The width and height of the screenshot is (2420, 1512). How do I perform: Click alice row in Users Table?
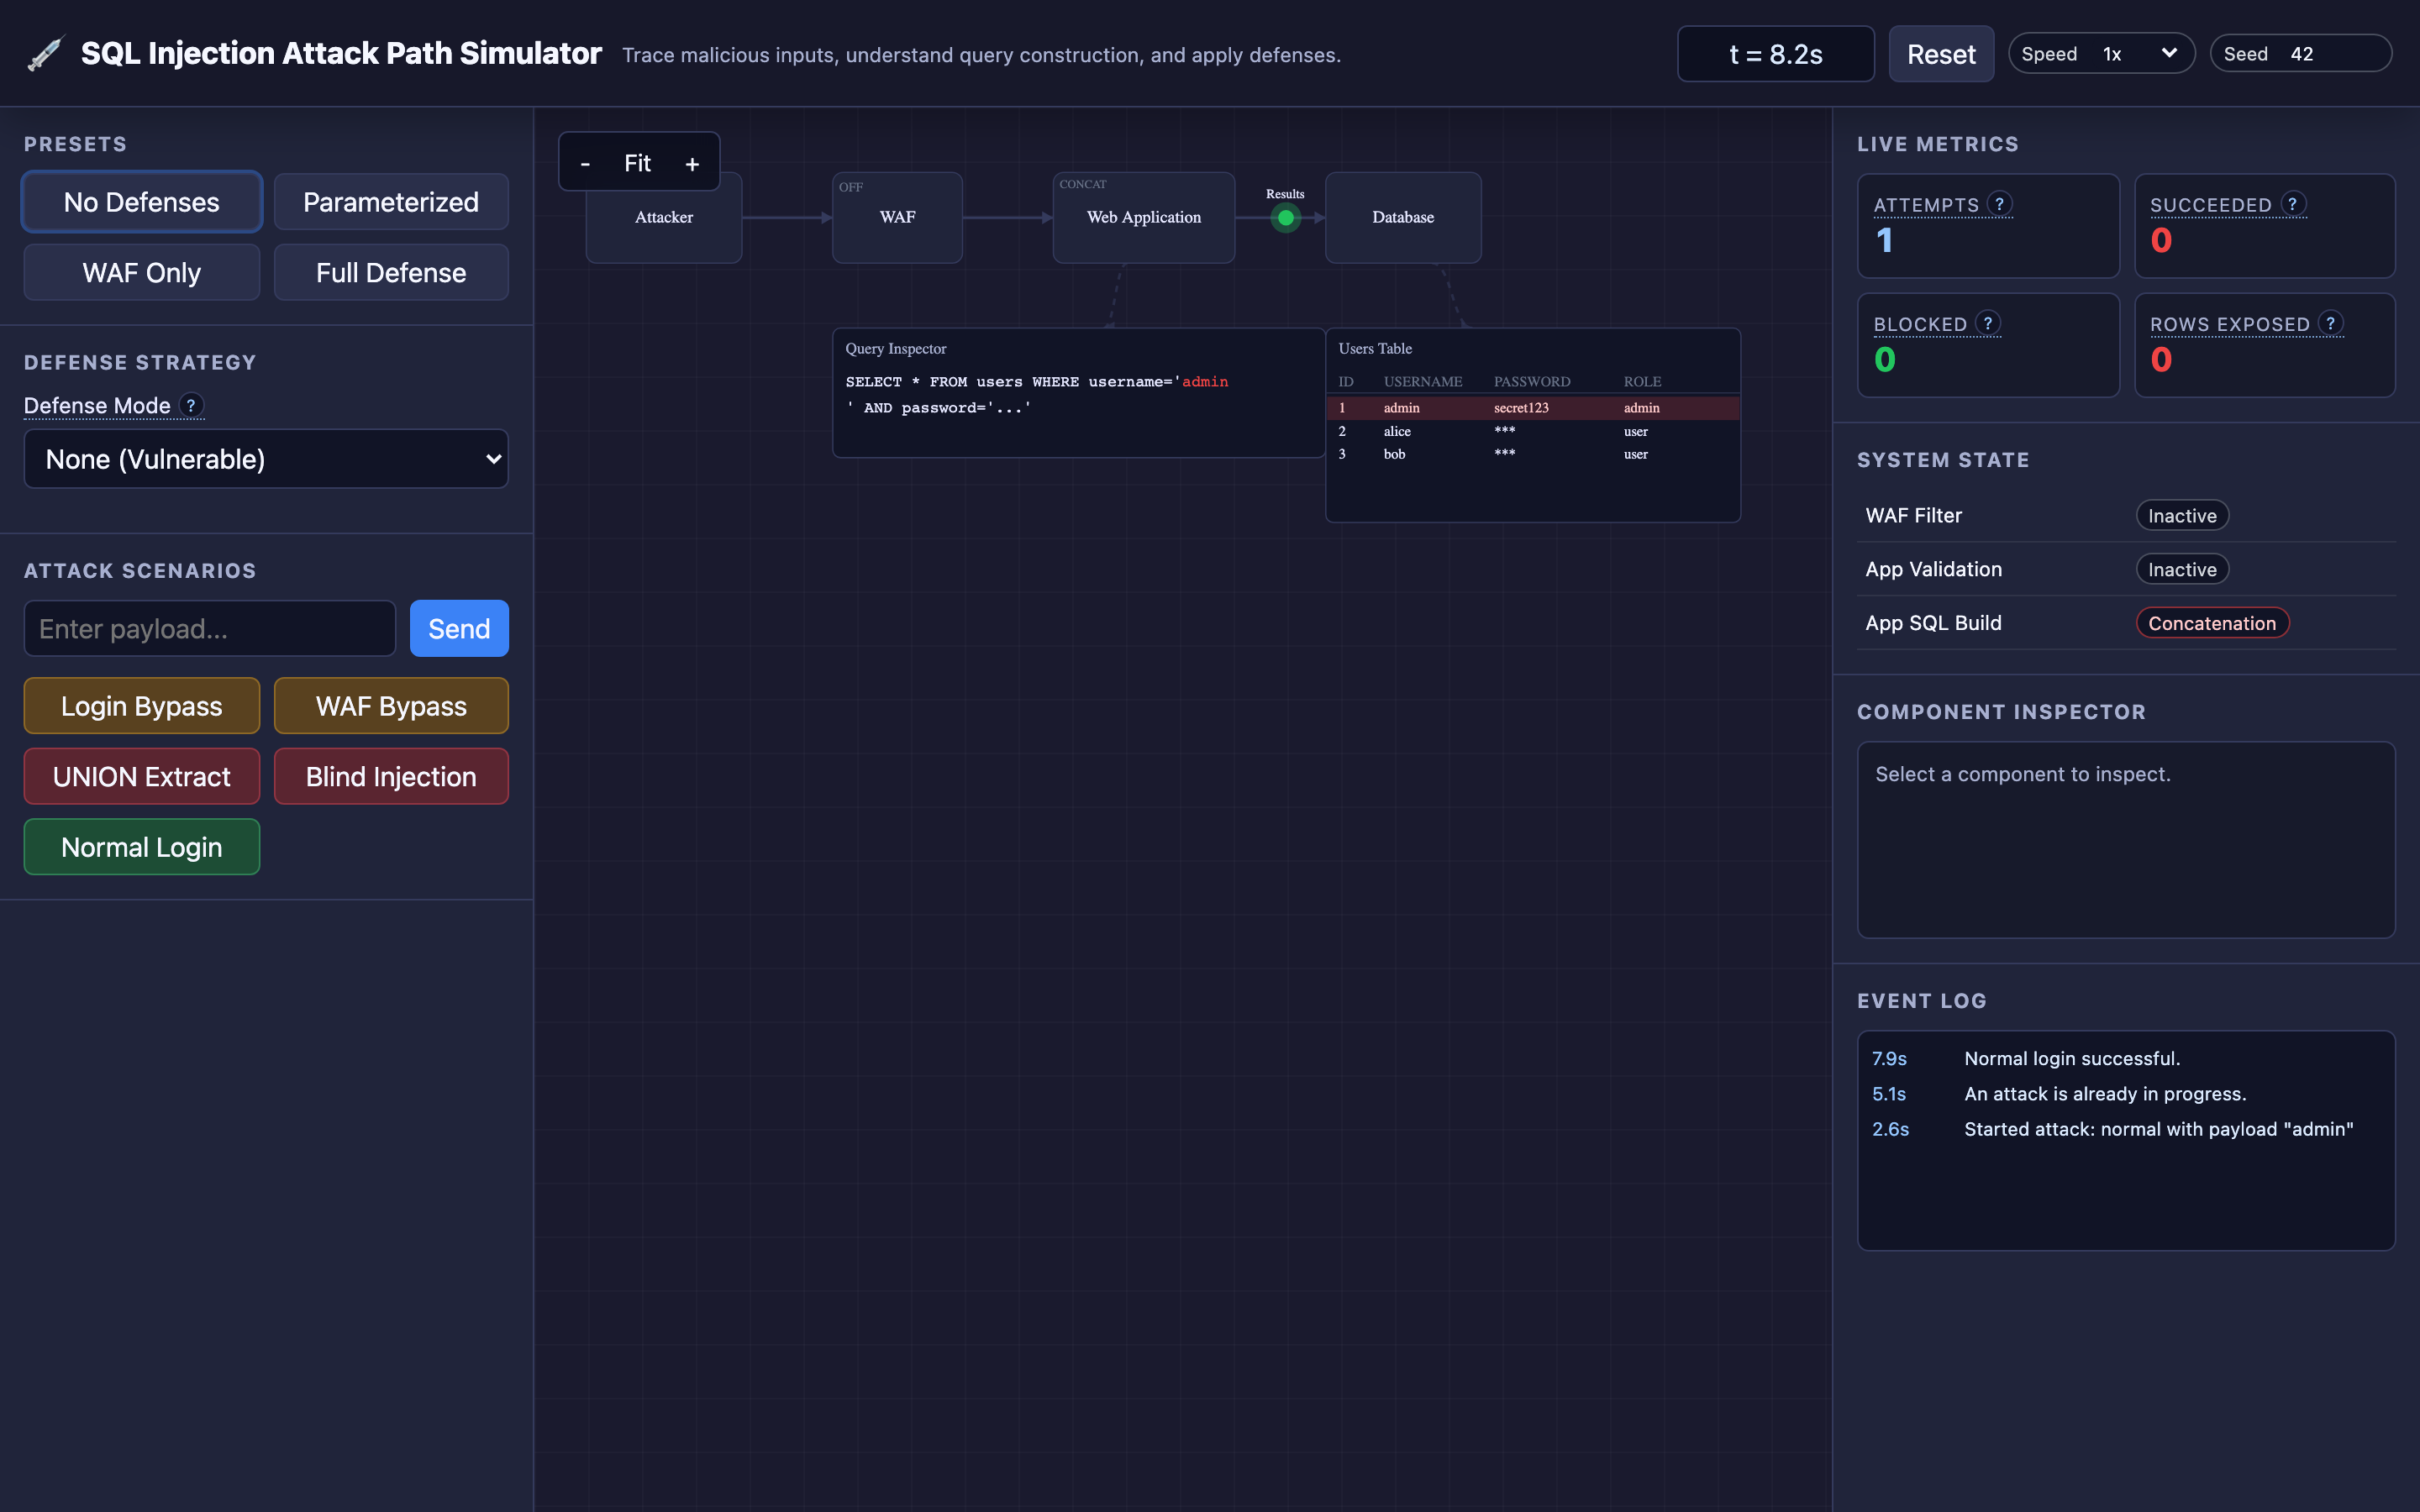[1533, 431]
